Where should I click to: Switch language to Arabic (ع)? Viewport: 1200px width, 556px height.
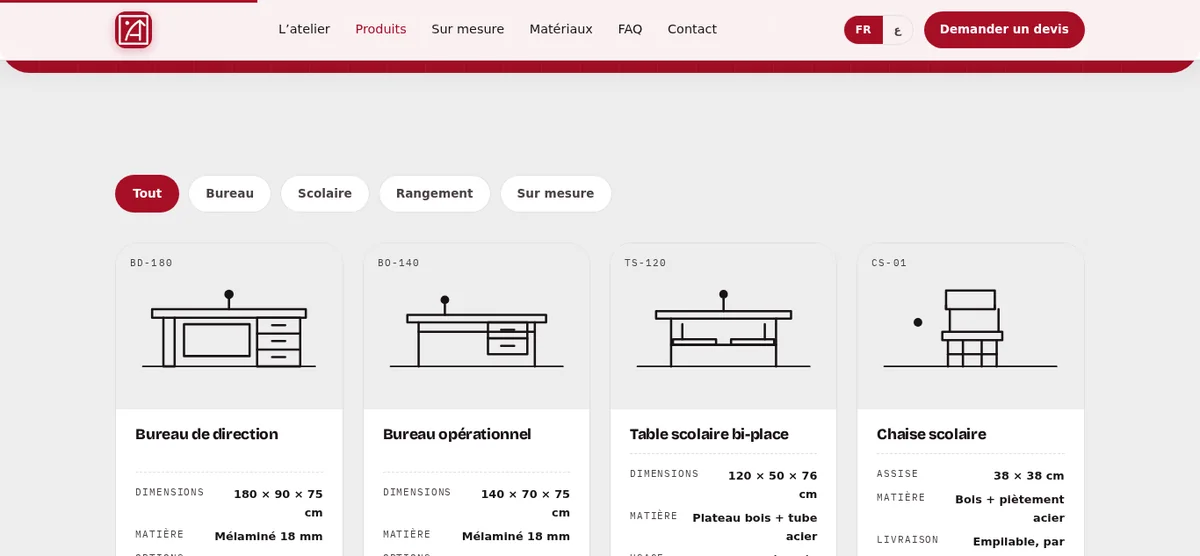coord(897,30)
